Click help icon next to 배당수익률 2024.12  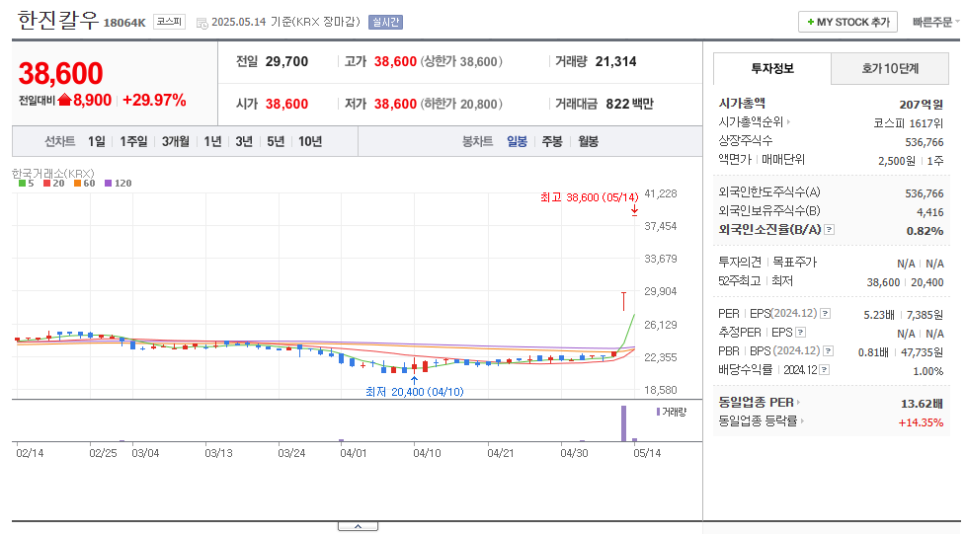click(824, 370)
